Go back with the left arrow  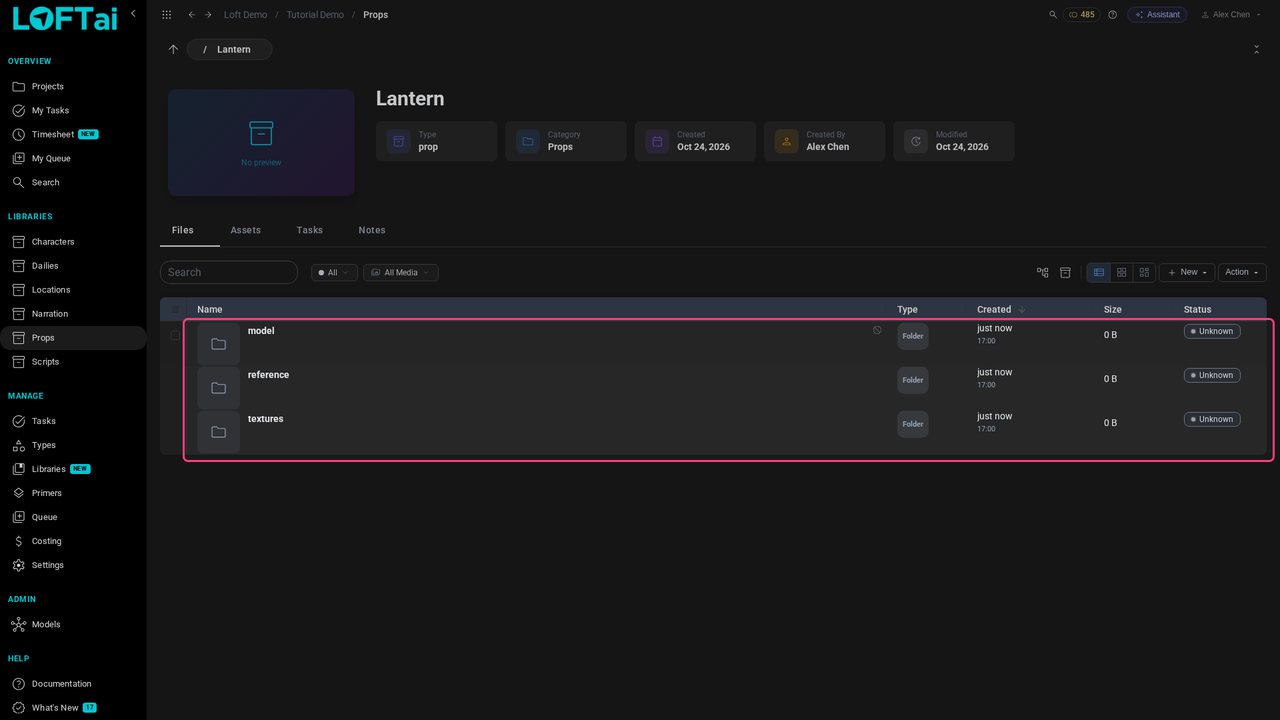click(191, 15)
